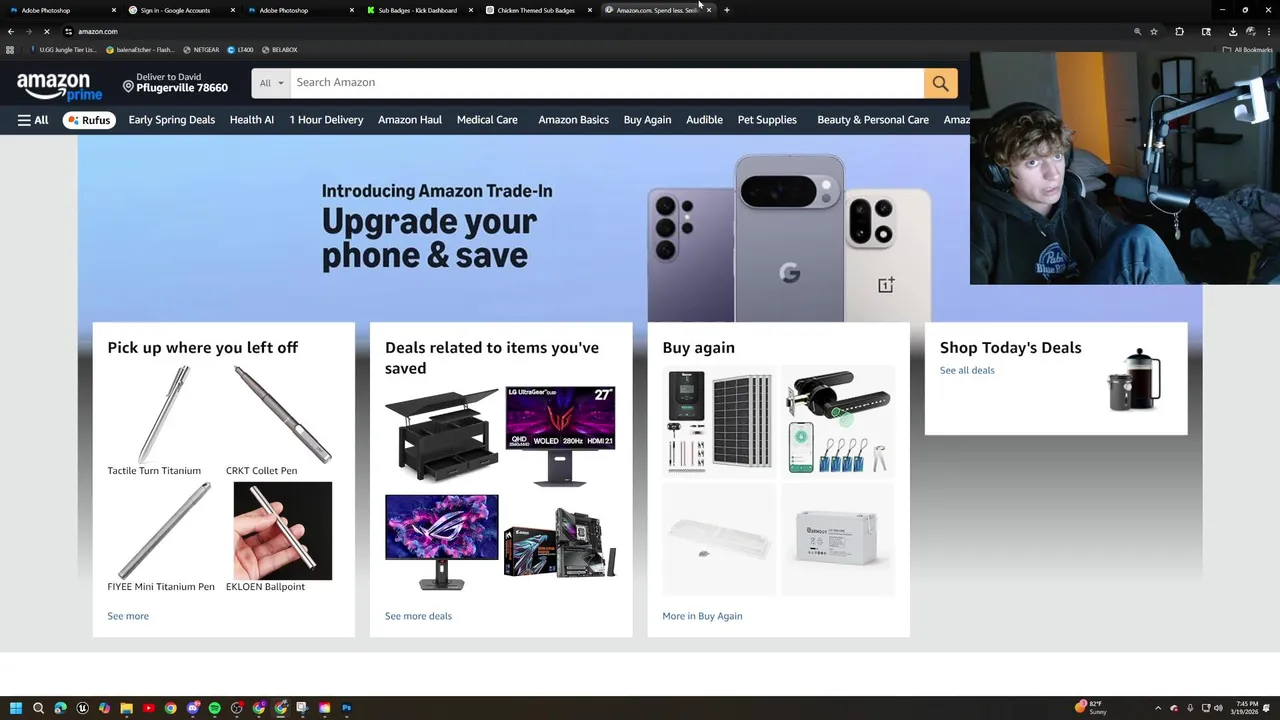Open the BELABOX bookmark

point(279,49)
